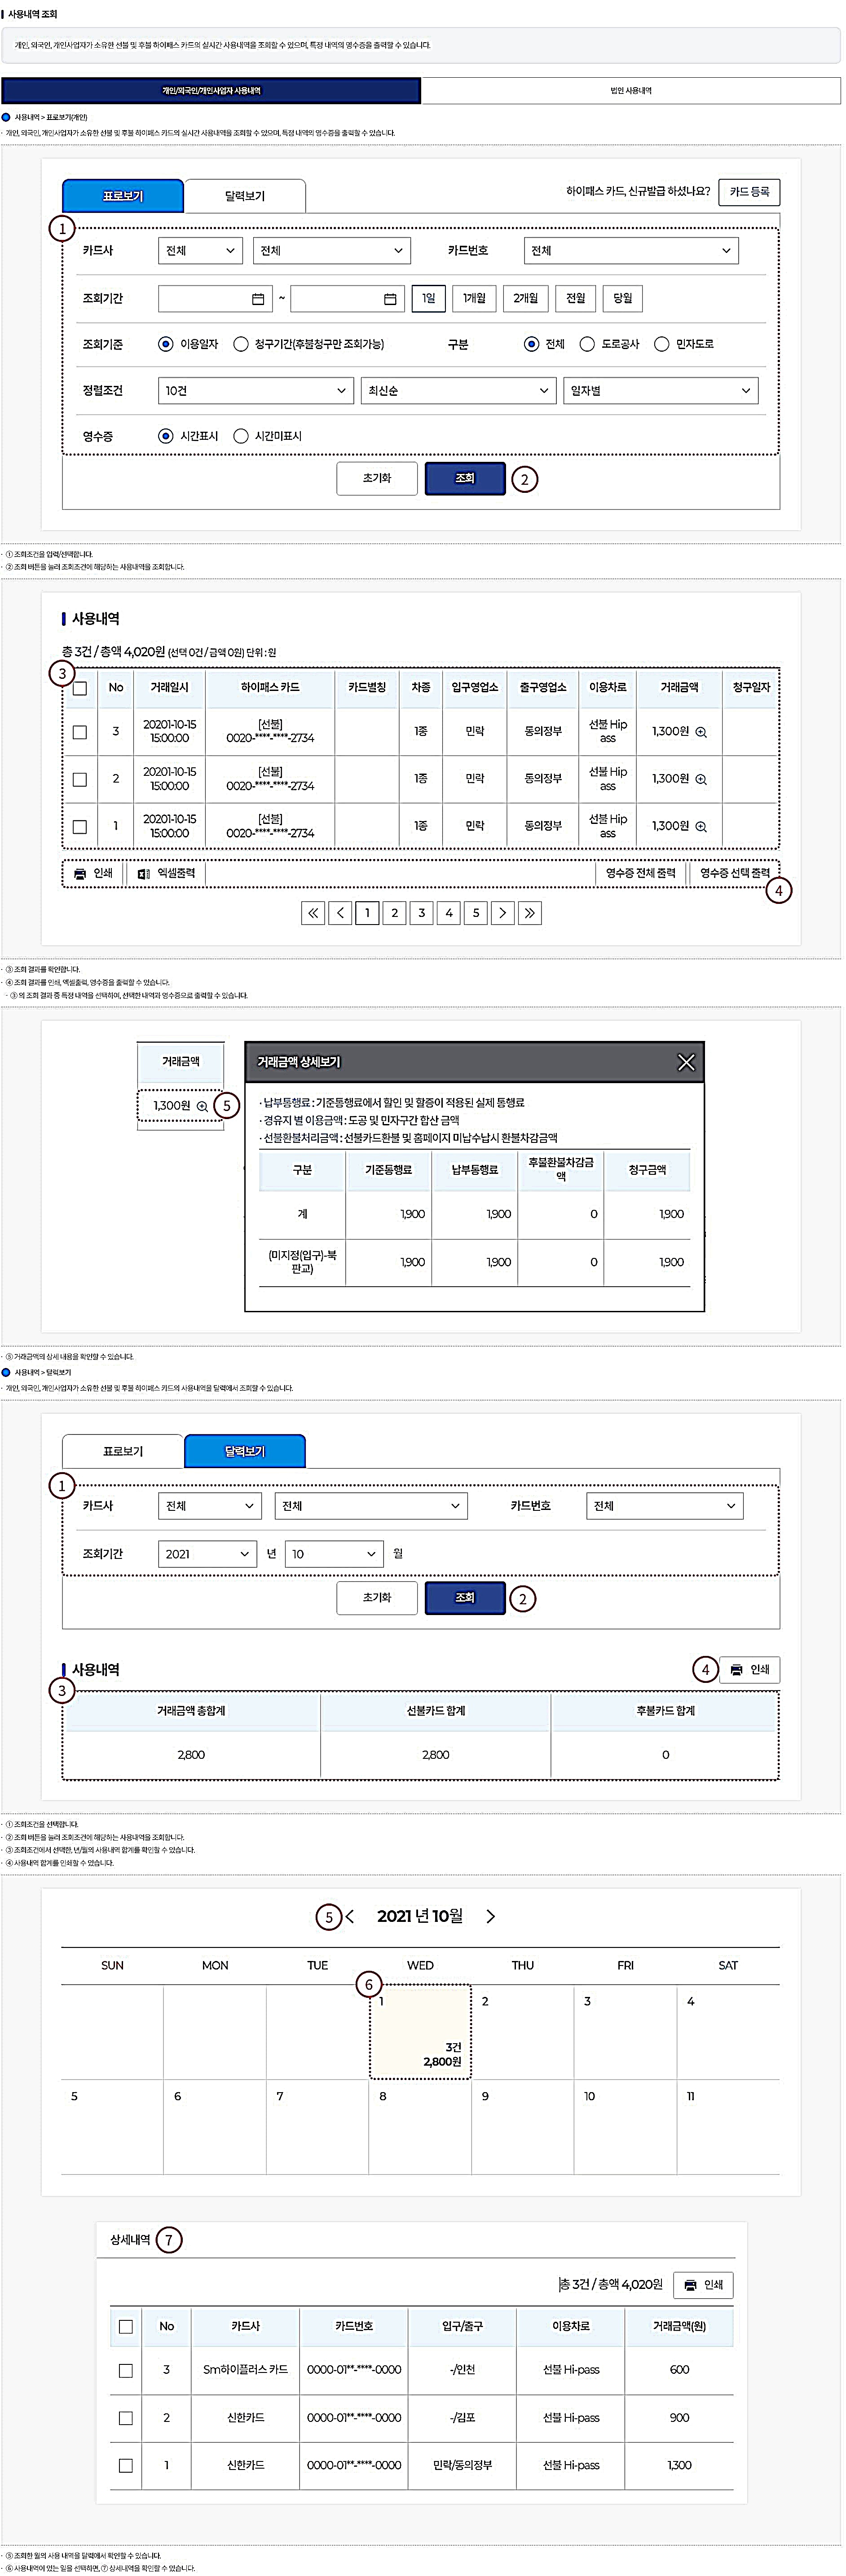
Task: Click the 카드 등록 button
Action: pos(749,192)
